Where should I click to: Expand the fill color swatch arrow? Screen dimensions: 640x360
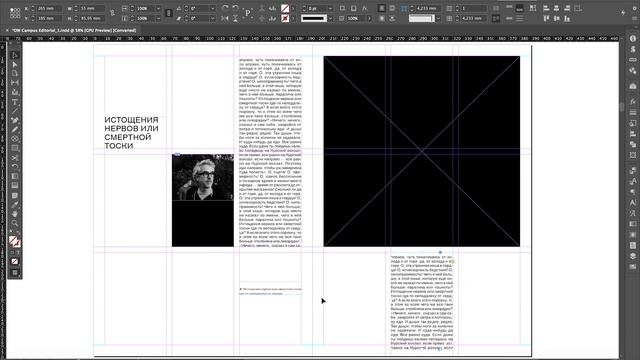[x=293, y=8]
